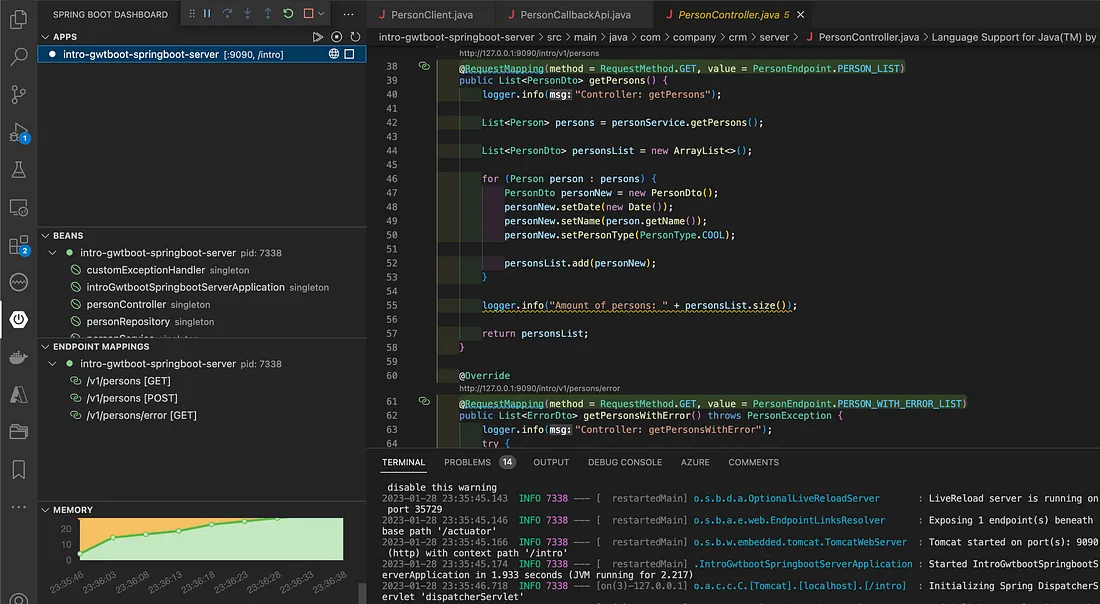The height and width of the screenshot is (604, 1100).
Task: Open Remote Explorer view
Action: click(19, 207)
